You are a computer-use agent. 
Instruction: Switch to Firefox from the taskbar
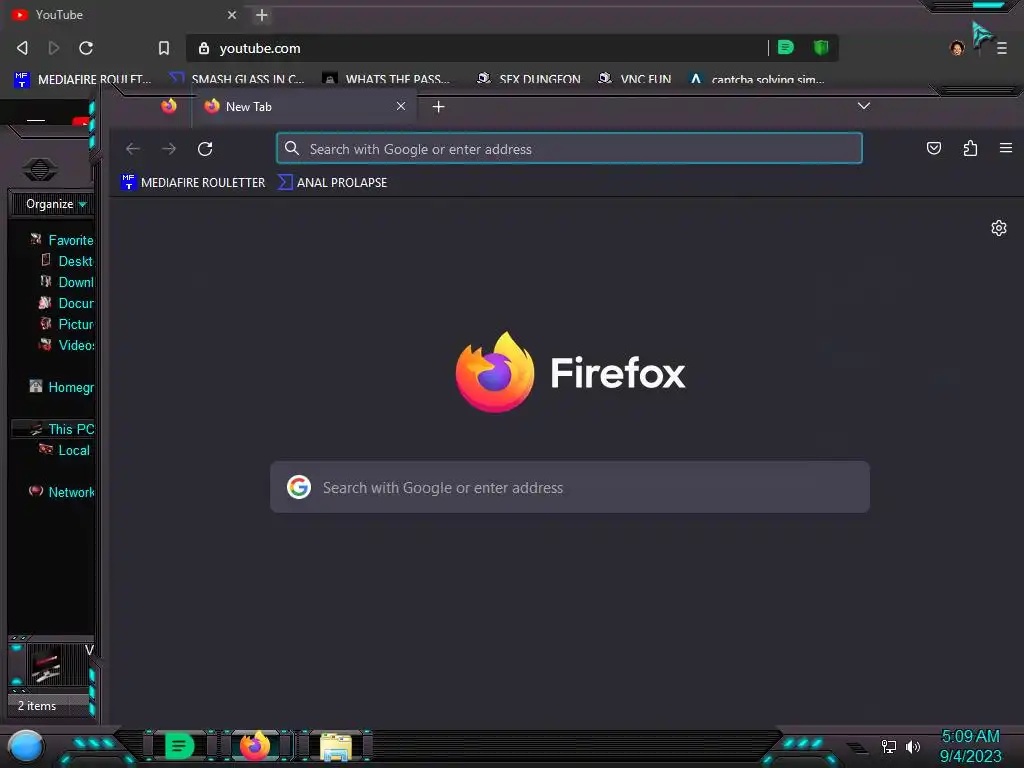coord(255,746)
